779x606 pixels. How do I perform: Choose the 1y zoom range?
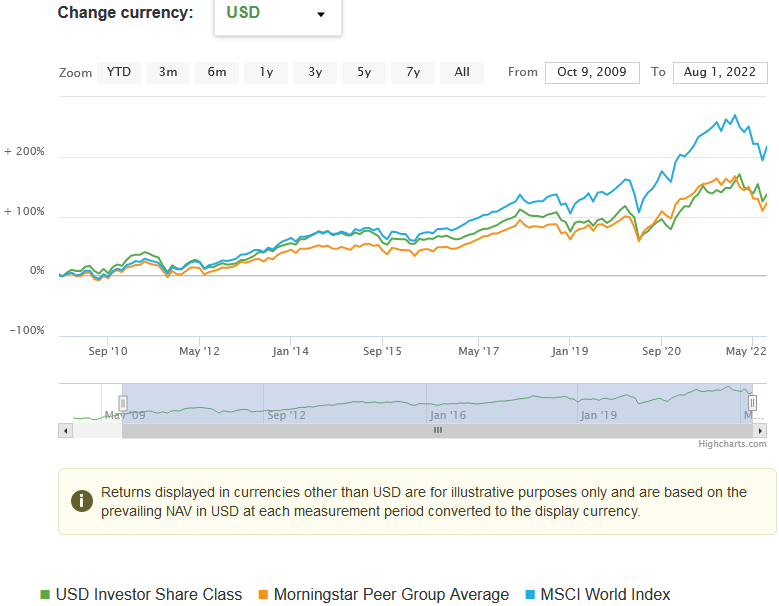(x=266, y=73)
